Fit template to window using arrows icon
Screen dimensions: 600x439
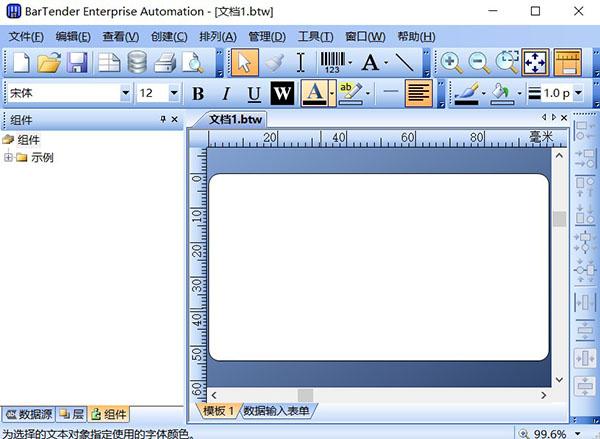pyautogui.click(x=535, y=62)
